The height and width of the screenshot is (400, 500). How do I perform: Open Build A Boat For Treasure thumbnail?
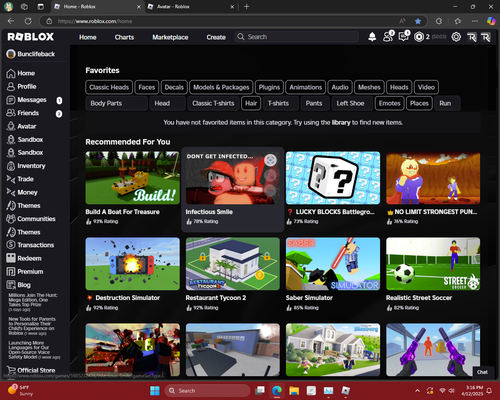pos(132,178)
